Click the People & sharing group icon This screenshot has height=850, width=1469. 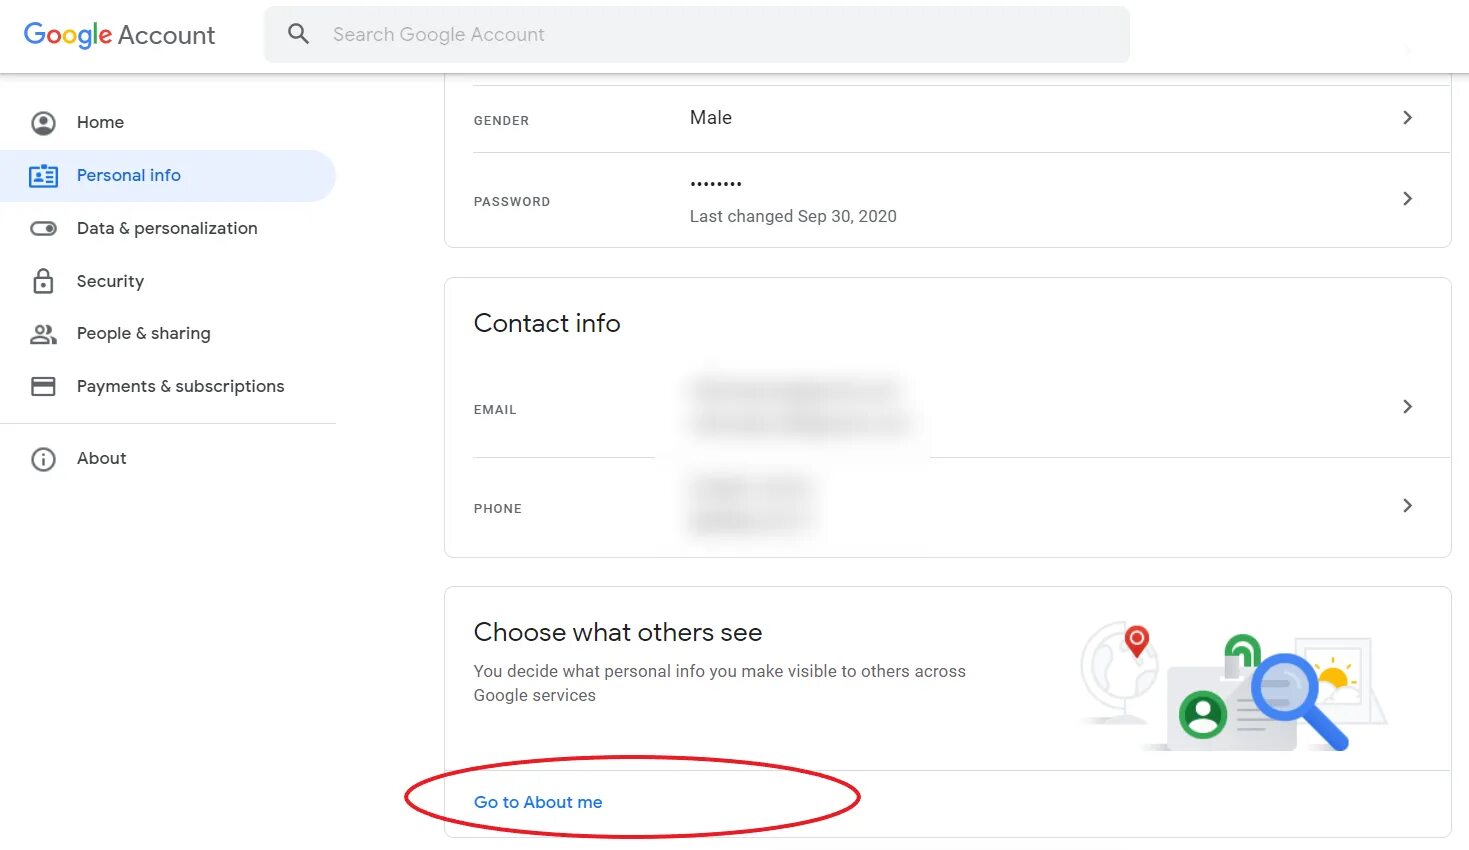43,334
